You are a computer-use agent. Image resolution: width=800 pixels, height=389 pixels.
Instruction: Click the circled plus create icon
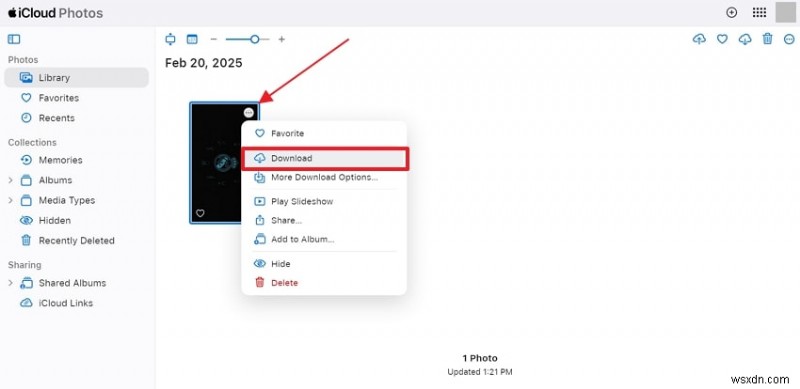(732, 13)
